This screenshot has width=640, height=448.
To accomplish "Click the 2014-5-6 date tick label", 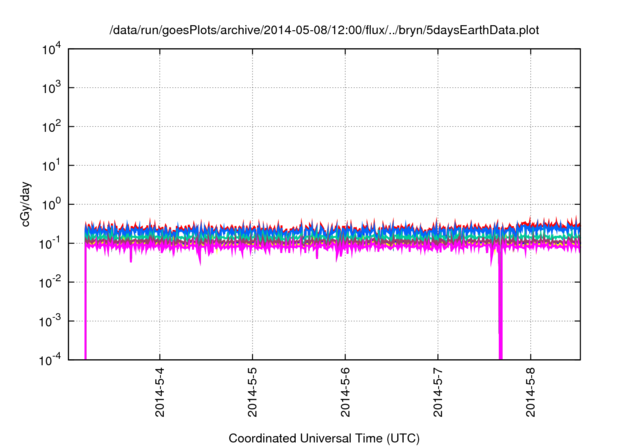I will tap(345, 392).
